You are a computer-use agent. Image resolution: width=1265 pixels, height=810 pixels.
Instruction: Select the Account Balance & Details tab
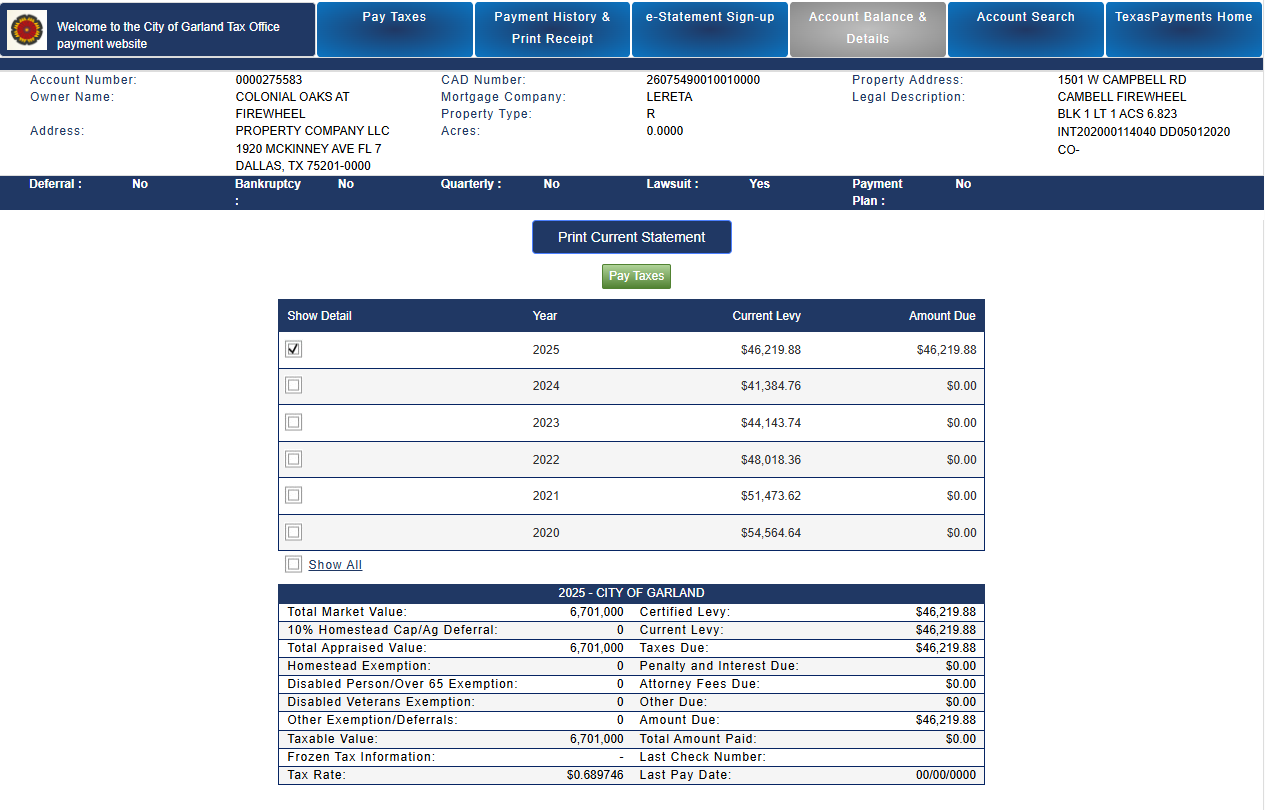pyautogui.click(x=867, y=29)
